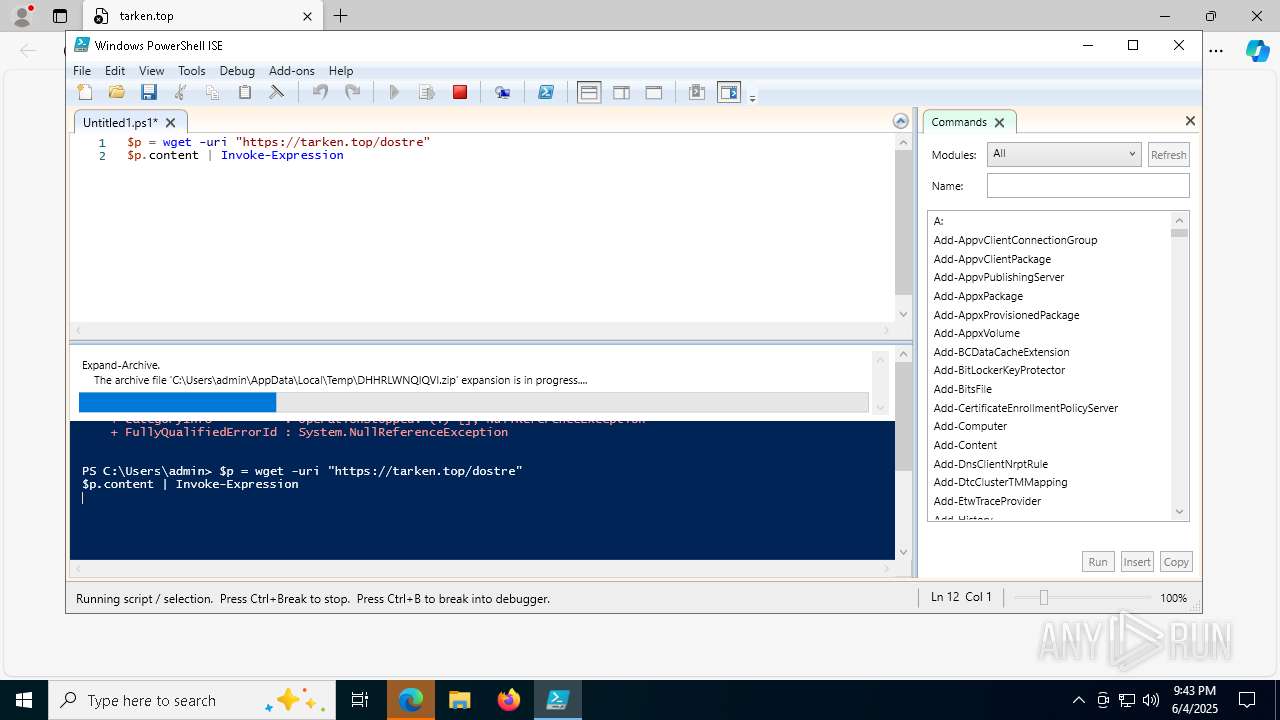Open the Edit menu
Viewport: 1280px width, 720px height.
(x=115, y=71)
